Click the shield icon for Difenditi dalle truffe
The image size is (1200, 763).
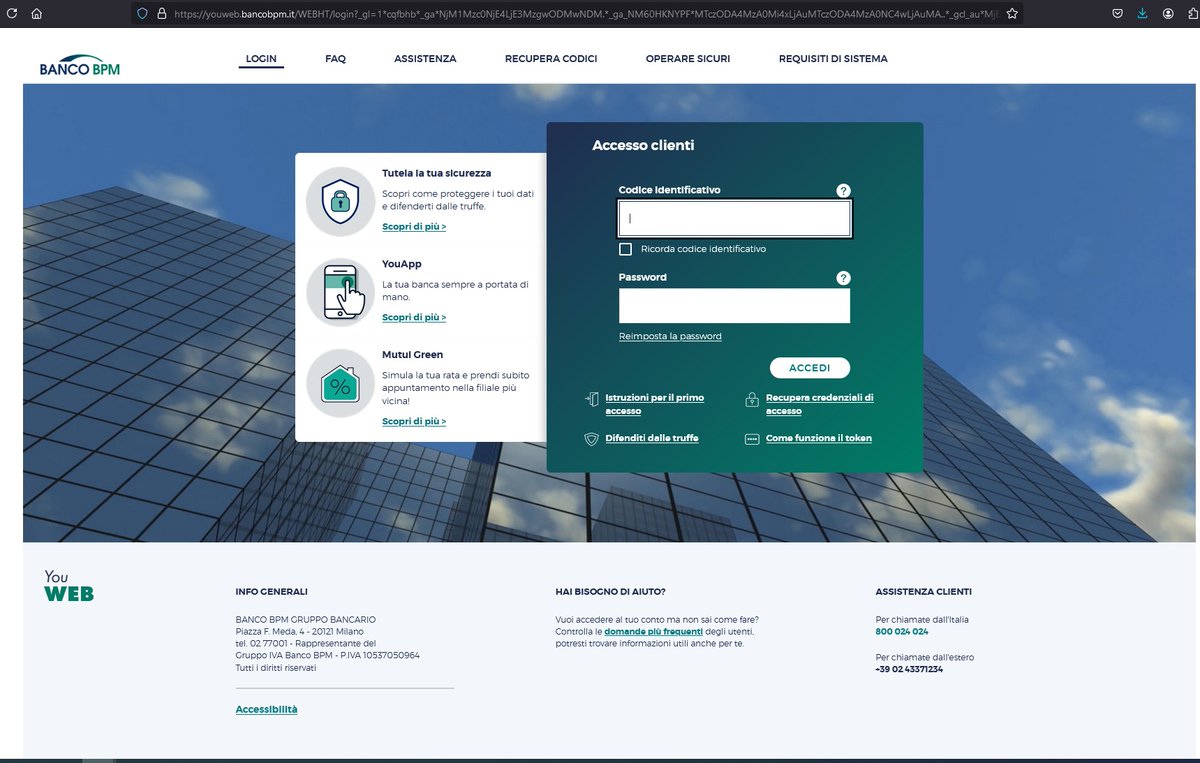[x=591, y=439]
